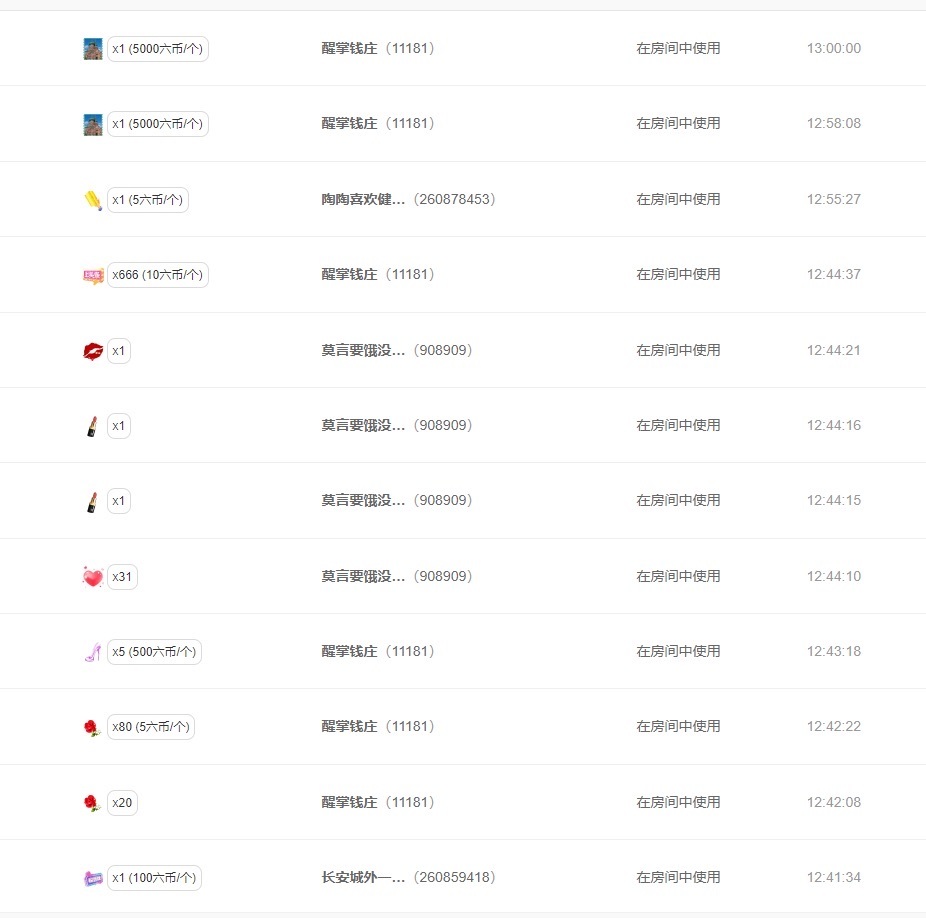The width and height of the screenshot is (926, 918).
Task: Select the 12:44:37 timestamp
Action: click(x=834, y=274)
